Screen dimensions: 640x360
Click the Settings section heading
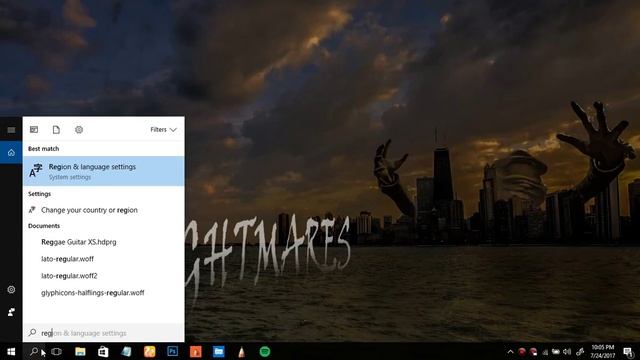39,194
